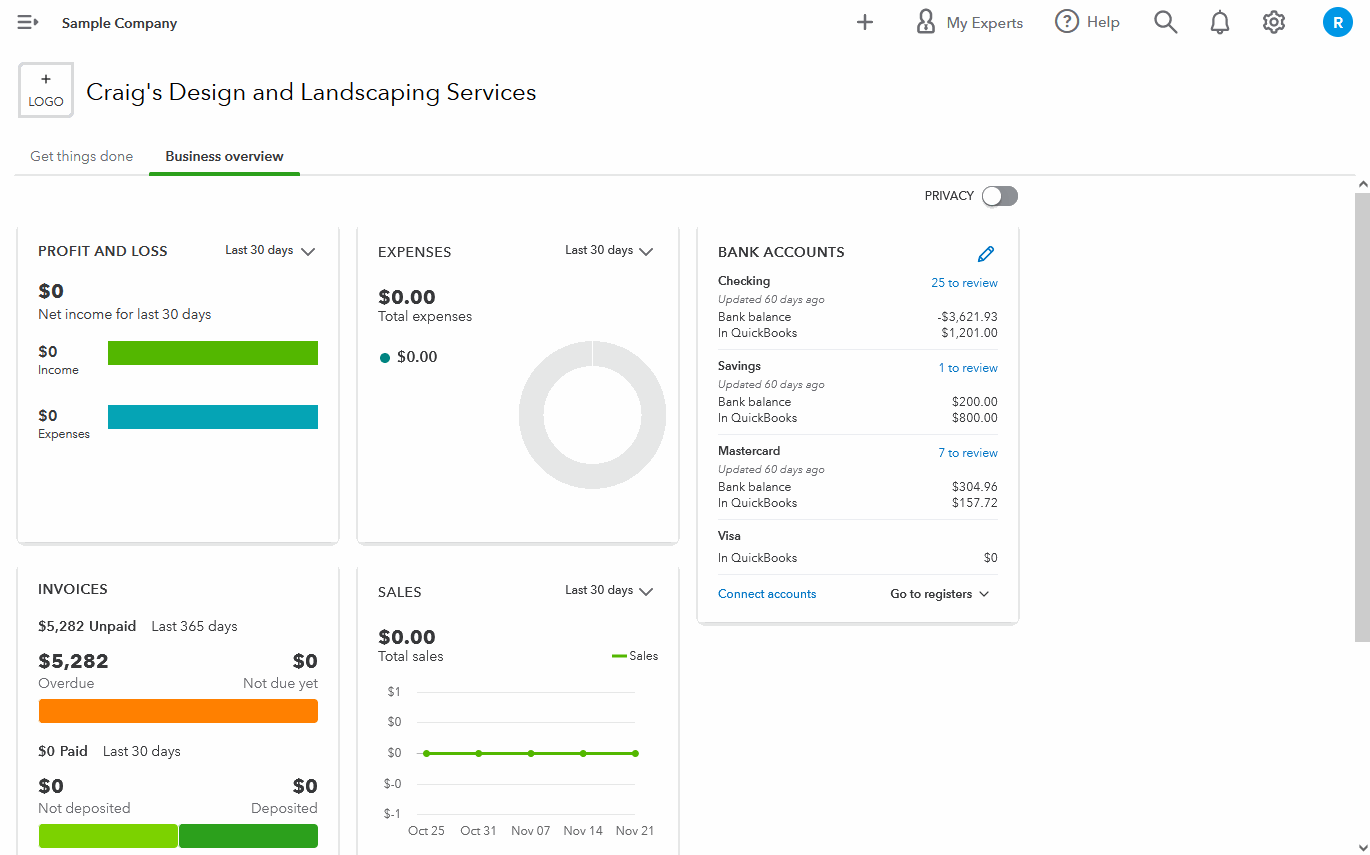1370x855 pixels.
Task: Click the orange Overdue invoices bar
Action: (x=178, y=711)
